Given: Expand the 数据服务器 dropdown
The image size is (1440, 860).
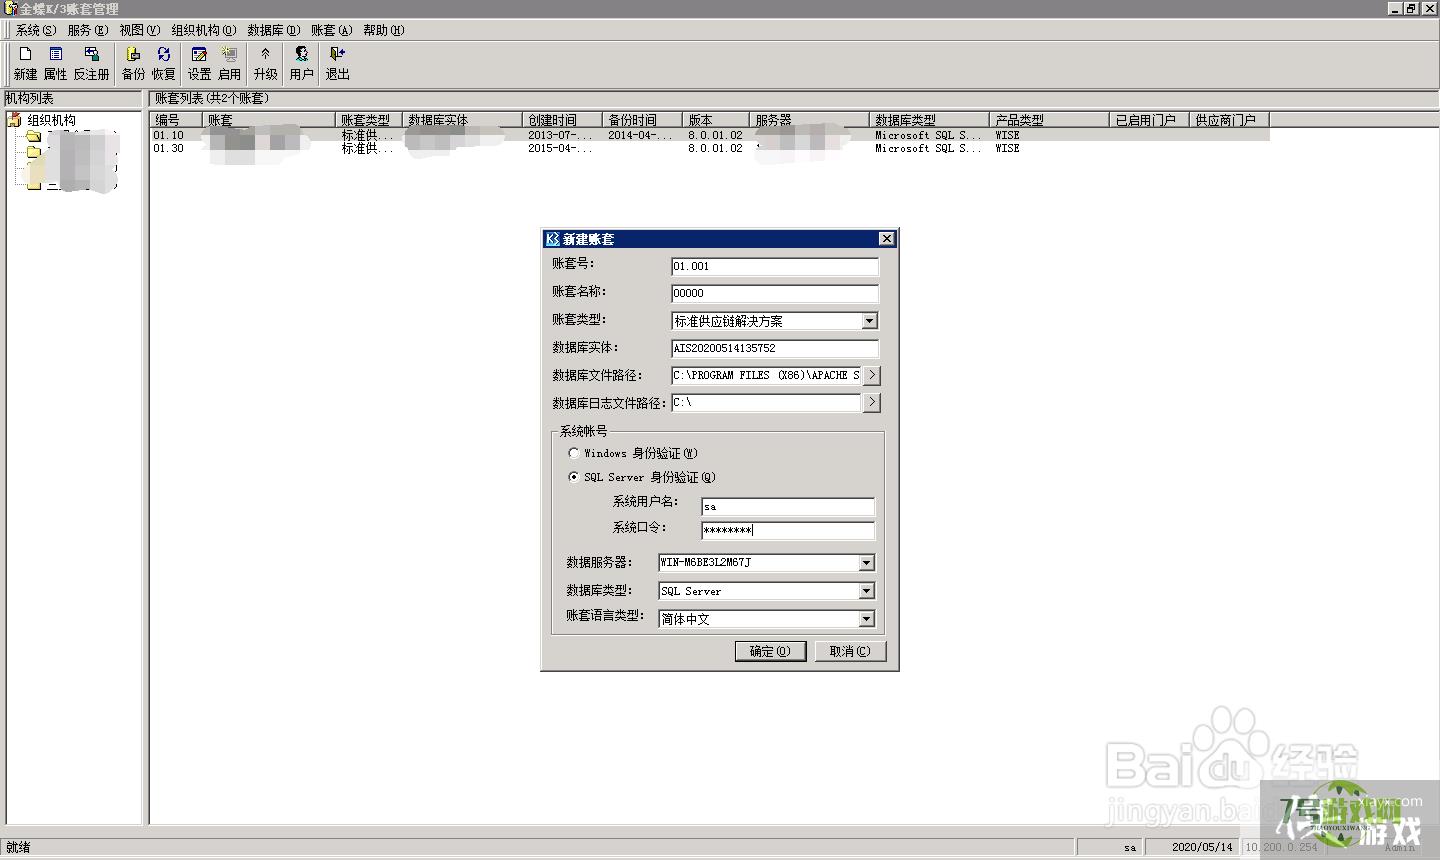Looking at the screenshot, I should [x=866, y=563].
